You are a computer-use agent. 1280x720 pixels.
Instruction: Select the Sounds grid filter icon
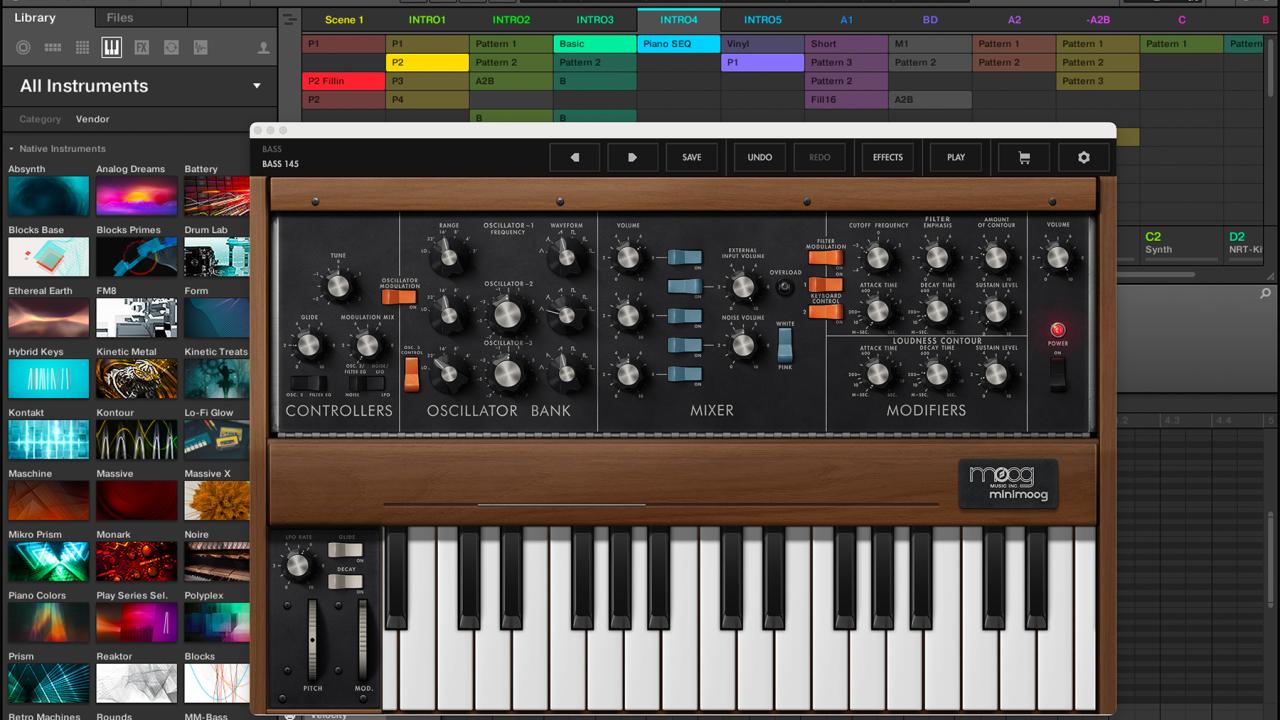click(84, 47)
